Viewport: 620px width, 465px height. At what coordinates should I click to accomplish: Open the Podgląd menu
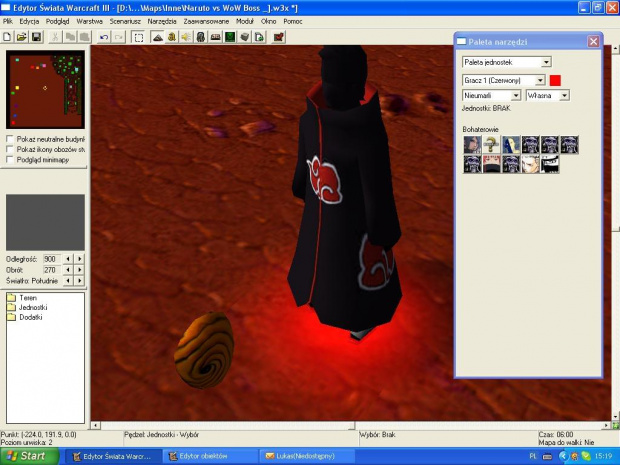[x=58, y=21]
